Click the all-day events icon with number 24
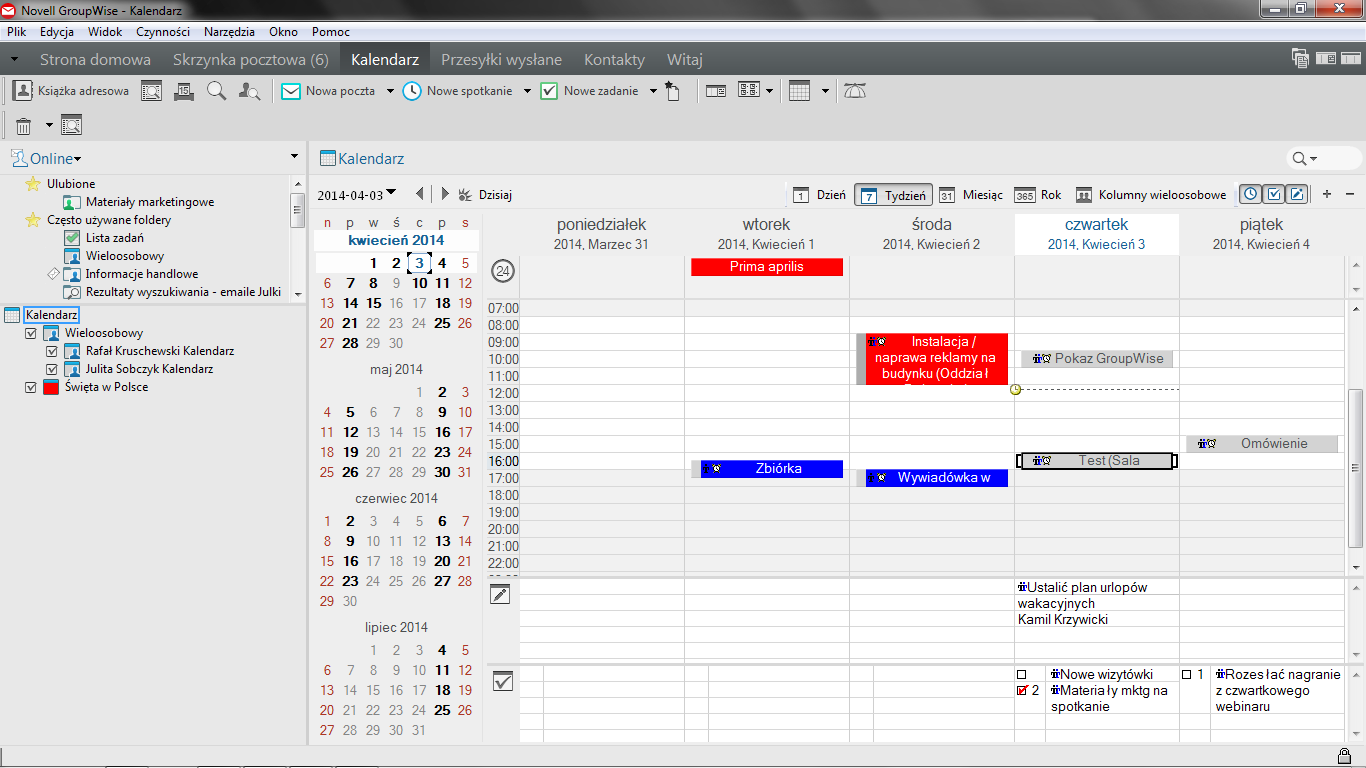 click(502, 270)
